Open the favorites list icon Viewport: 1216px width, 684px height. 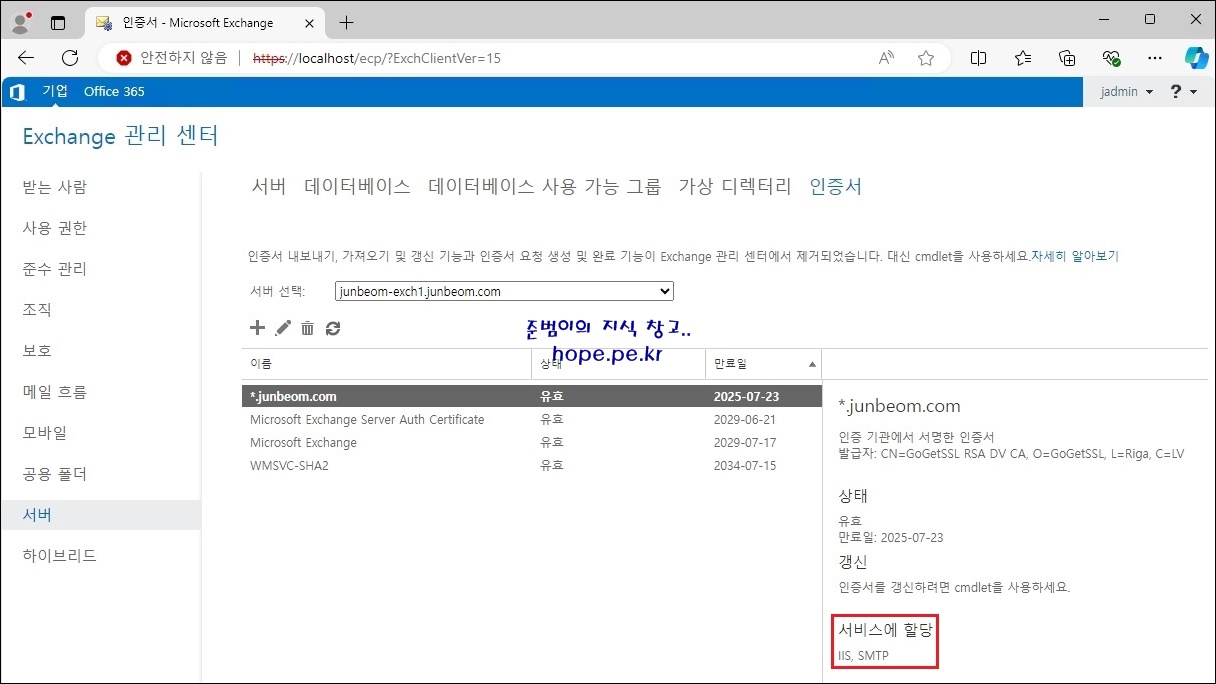point(1023,58)
